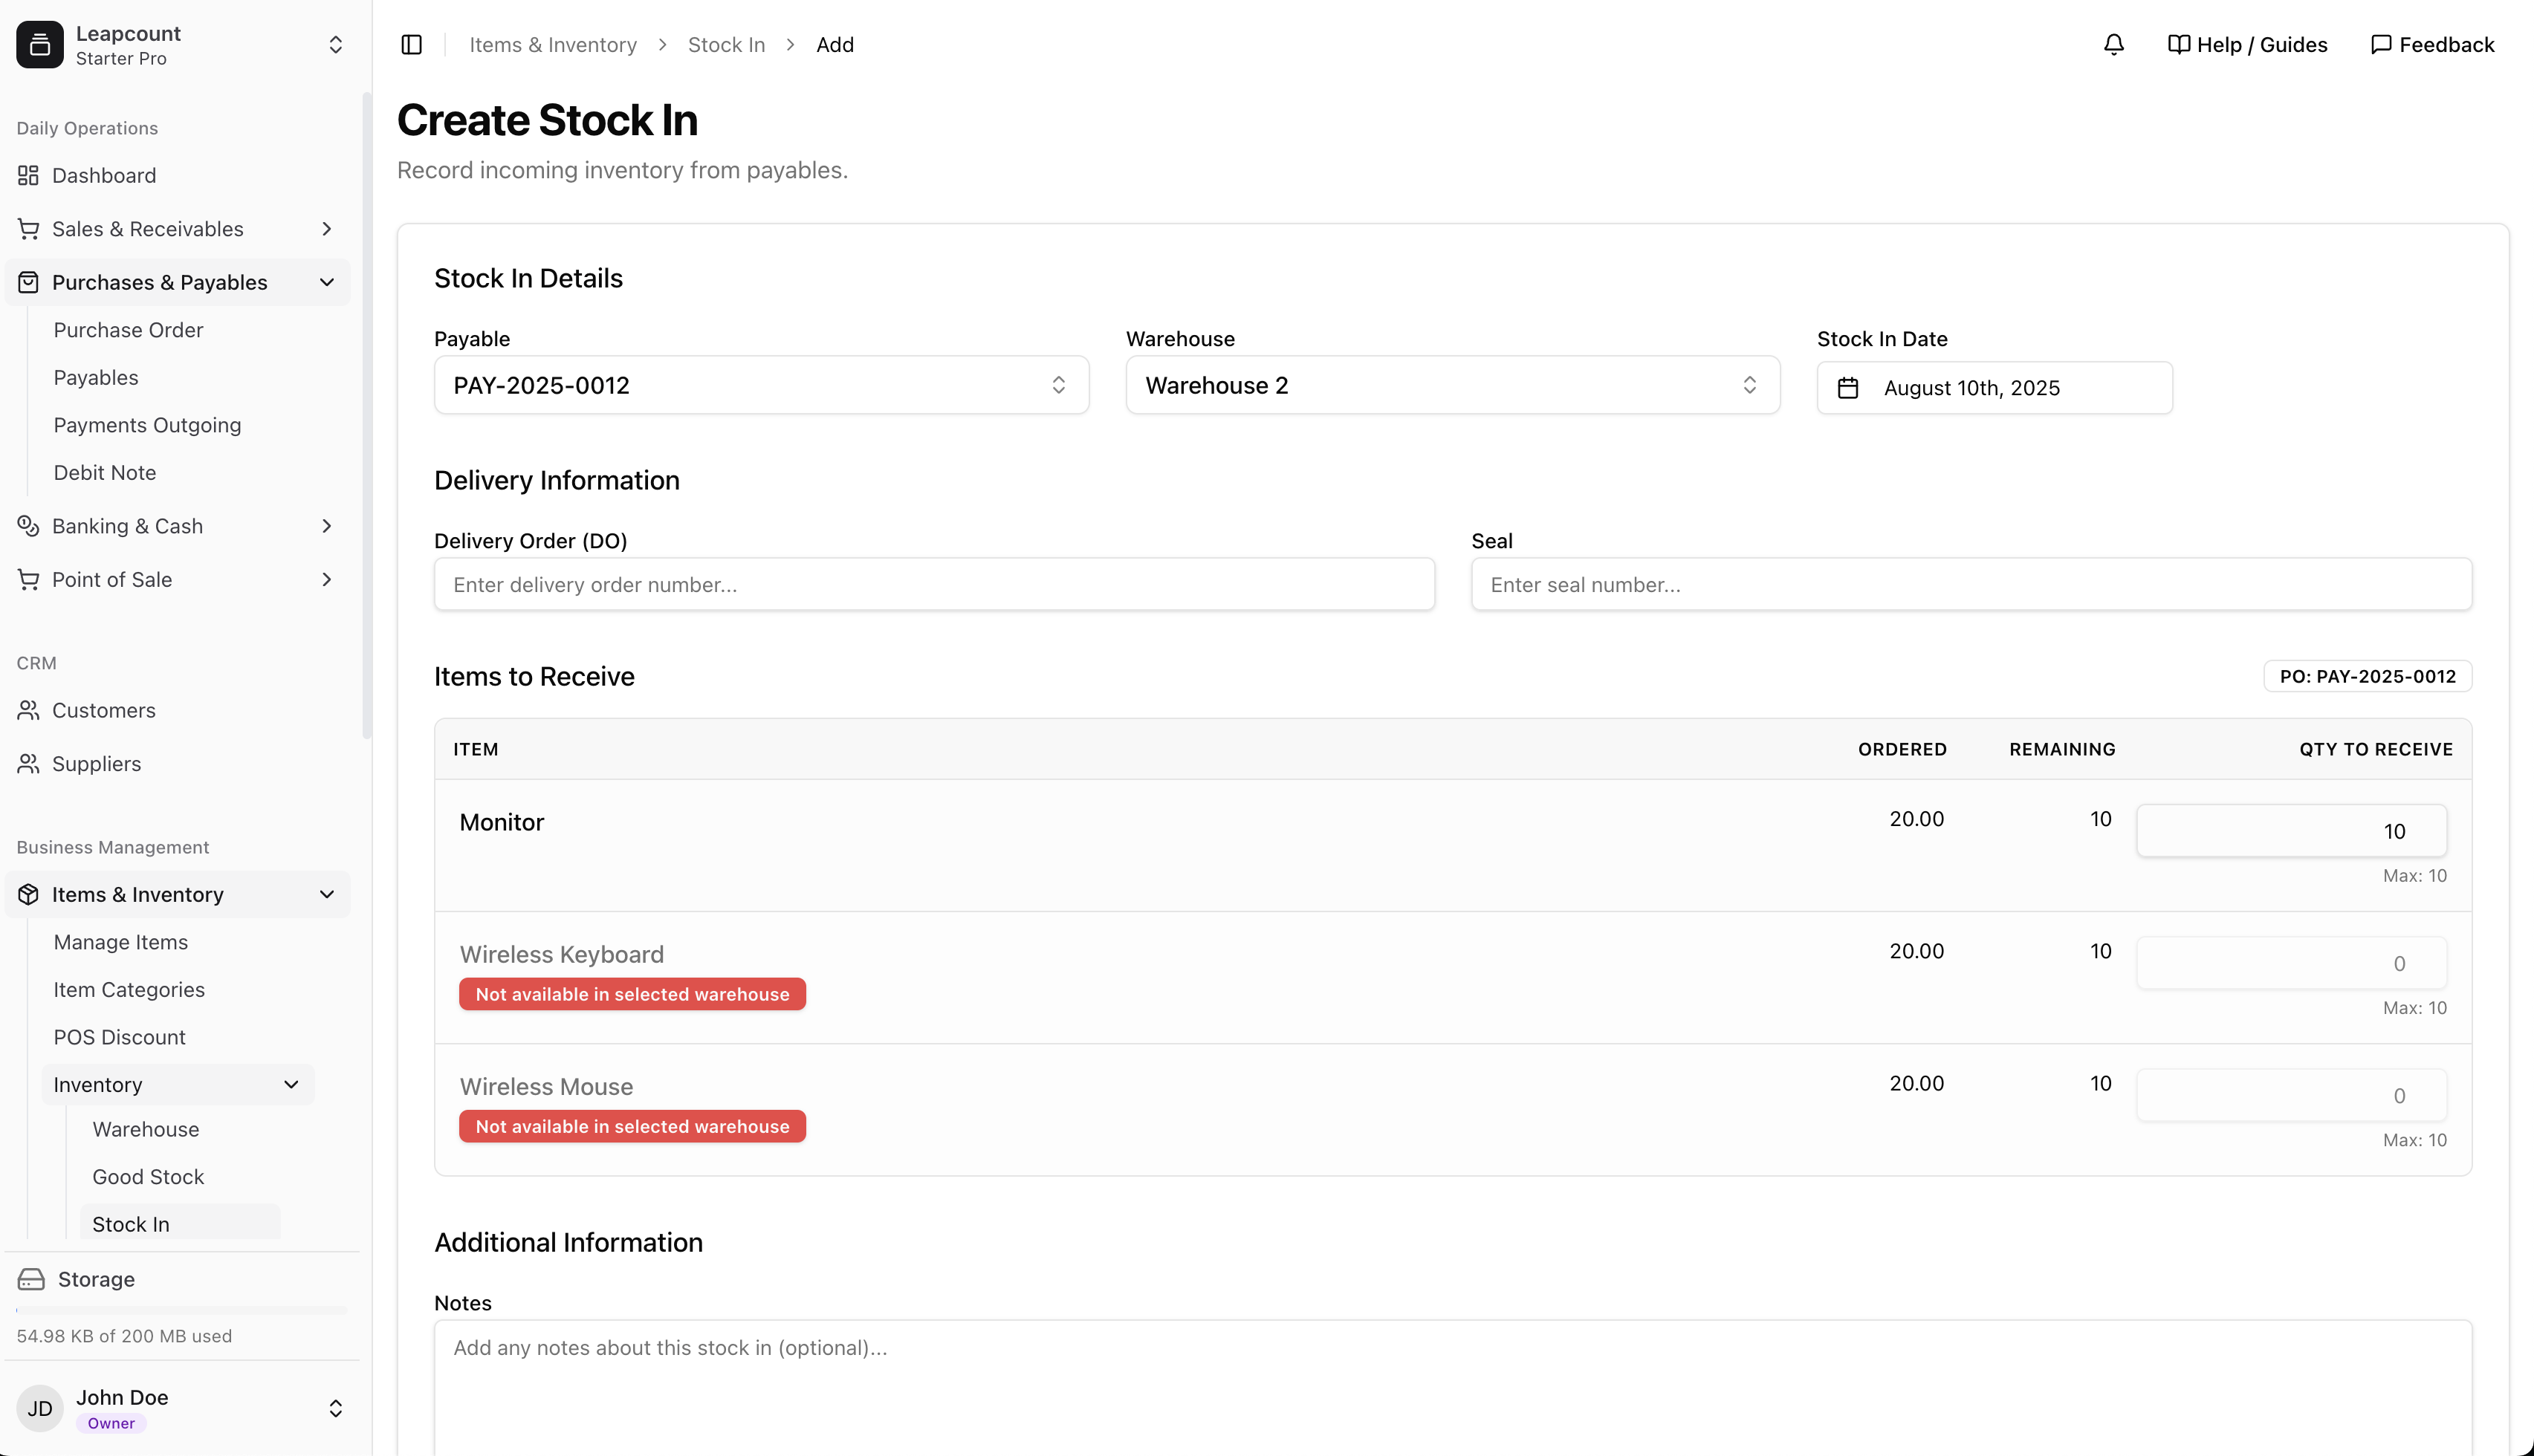This screenshot has width=2534, height=1456.
Task: Collapse the Purchases & Payables section
Action: (326, 283)
